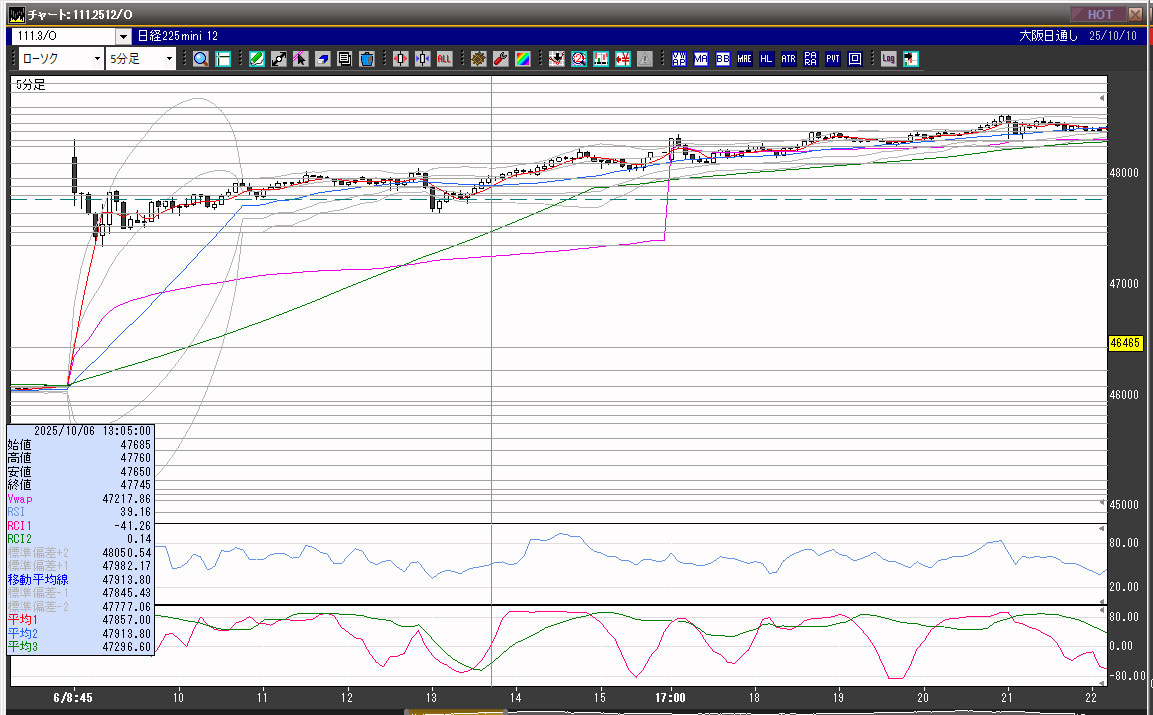Select the green pencil drawing tool
This screenshot has height=715, width=1153.
257,59
